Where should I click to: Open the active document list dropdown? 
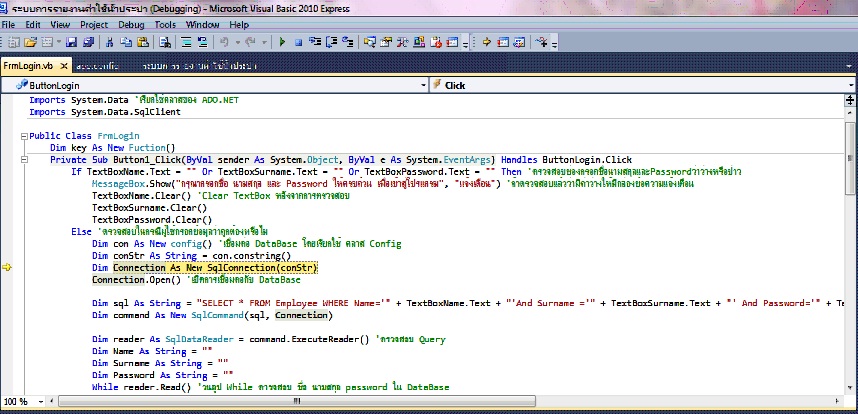(849, 66)
